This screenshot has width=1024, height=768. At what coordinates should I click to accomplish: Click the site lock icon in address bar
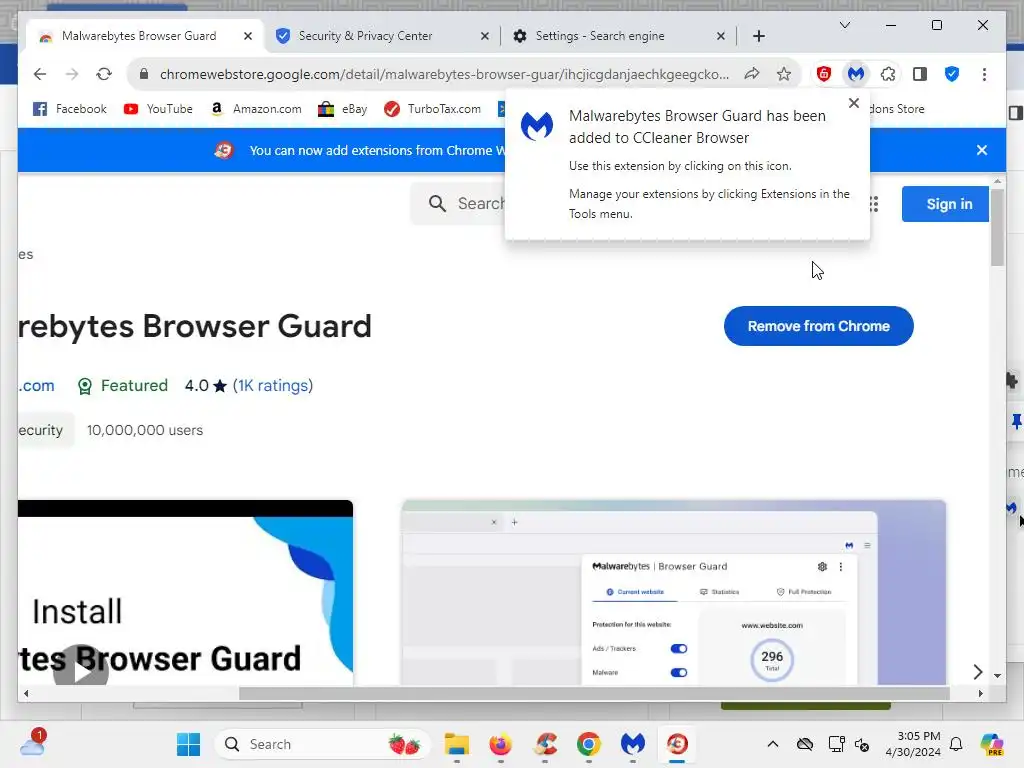click(144, 74)
